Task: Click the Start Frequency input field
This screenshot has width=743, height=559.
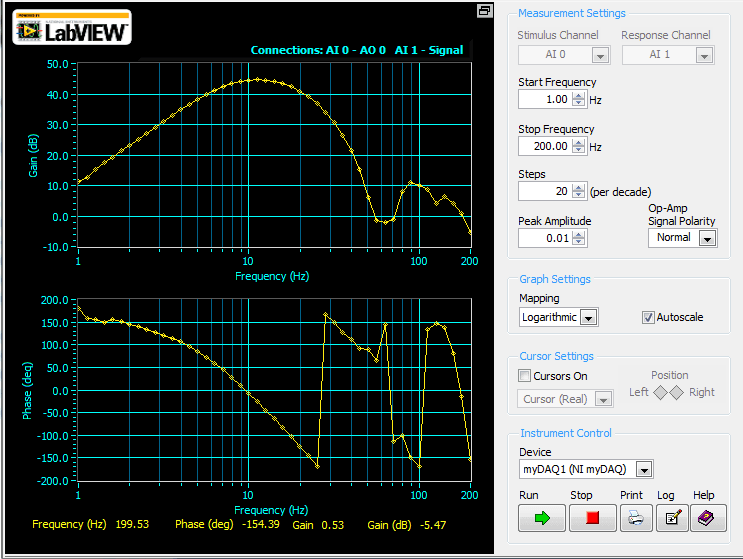Action: (544, 99)
